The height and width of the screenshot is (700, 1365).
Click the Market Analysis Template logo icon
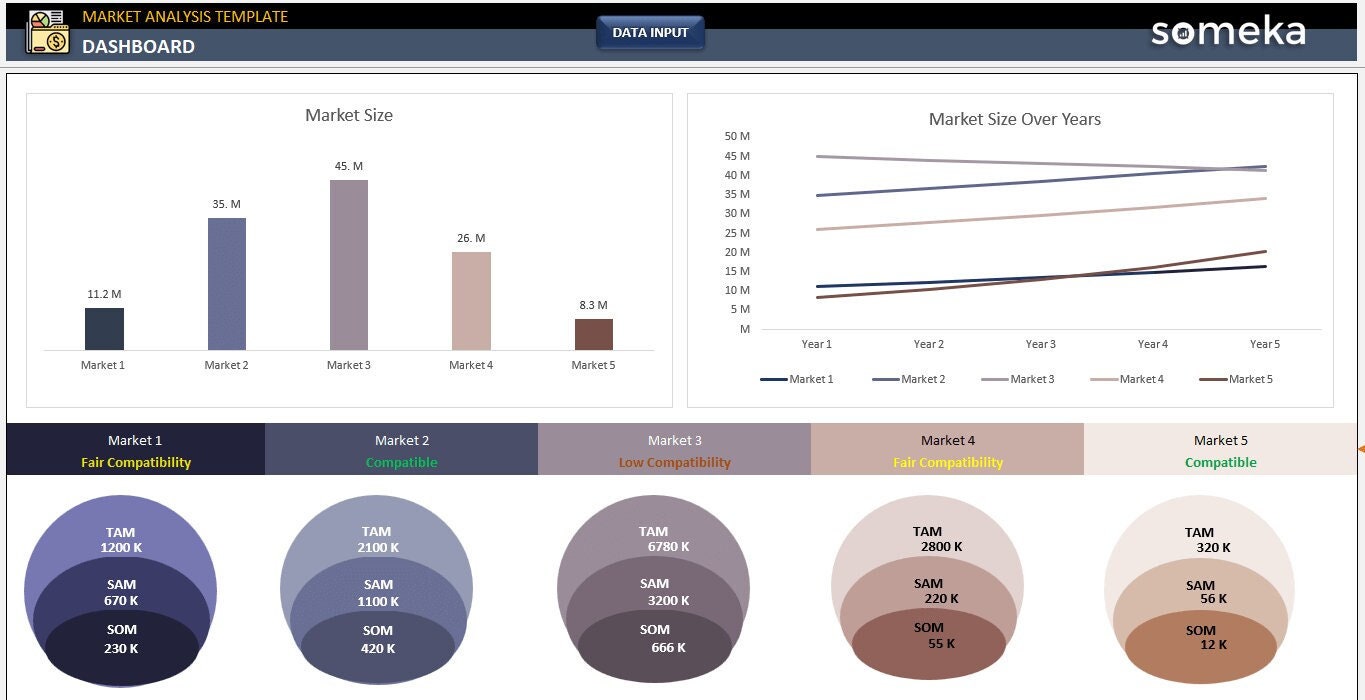(47, 32)
